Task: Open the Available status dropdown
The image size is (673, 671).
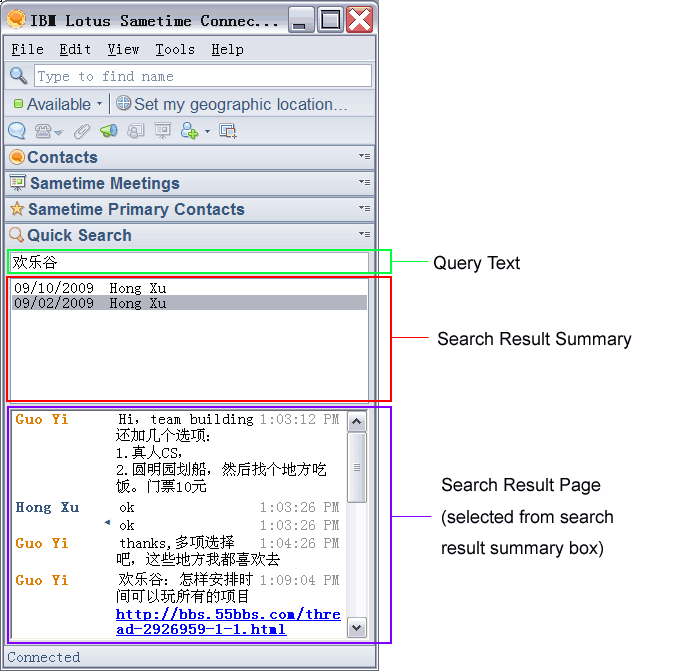Action: (x=100, y=104)
